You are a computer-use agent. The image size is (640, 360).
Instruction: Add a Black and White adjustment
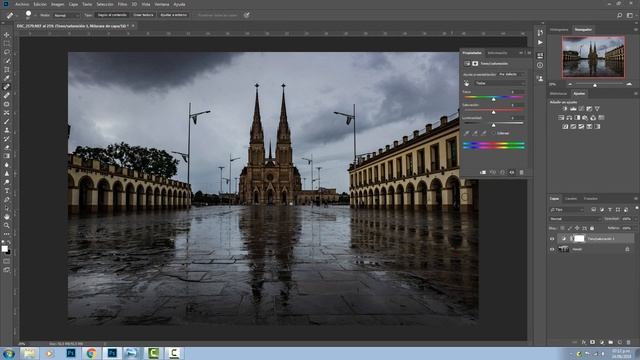click(x=577, y=118)
